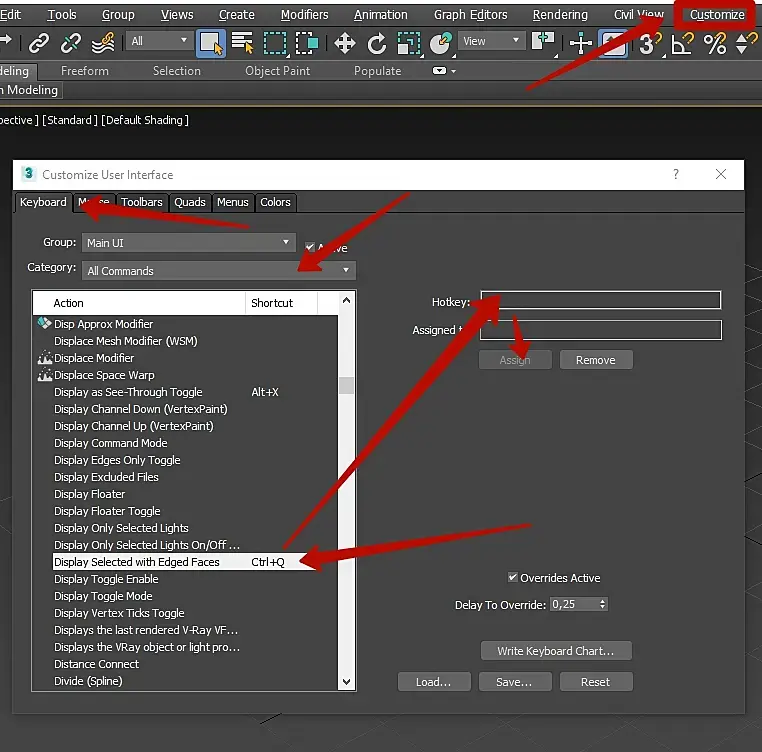Toggle the Window/Crossing selection icon

[307, 43]
